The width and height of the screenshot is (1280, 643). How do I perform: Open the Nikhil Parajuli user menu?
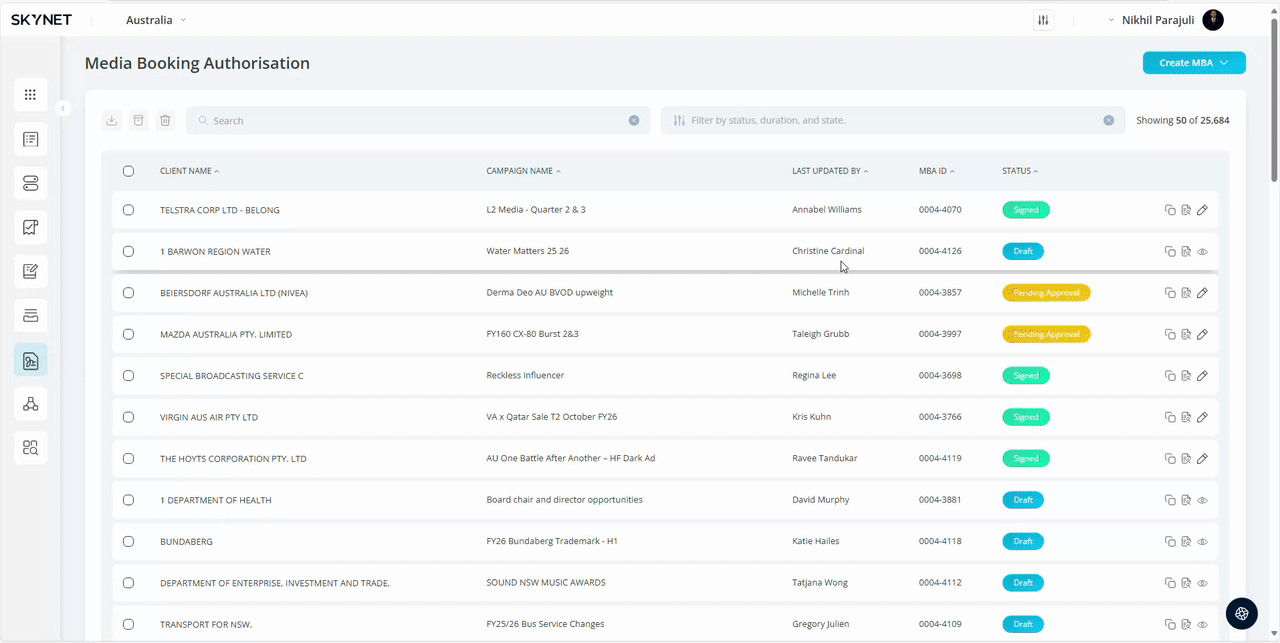pyautogui.click(x=1165, y=20)
